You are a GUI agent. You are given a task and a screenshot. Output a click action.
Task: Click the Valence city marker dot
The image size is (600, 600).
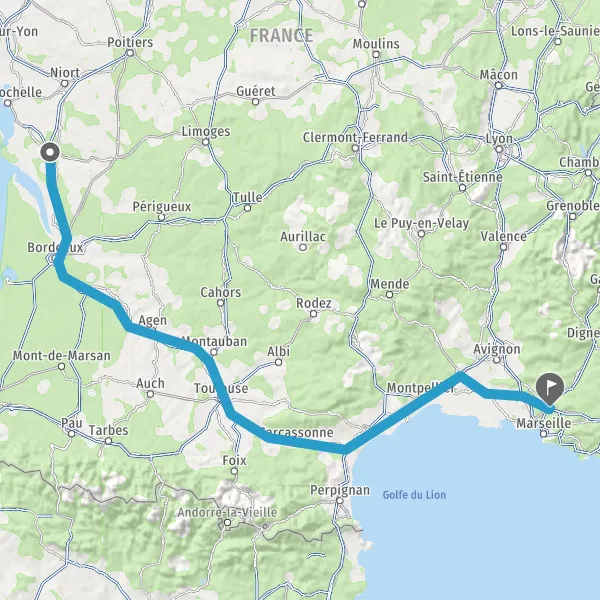(504, 247)
